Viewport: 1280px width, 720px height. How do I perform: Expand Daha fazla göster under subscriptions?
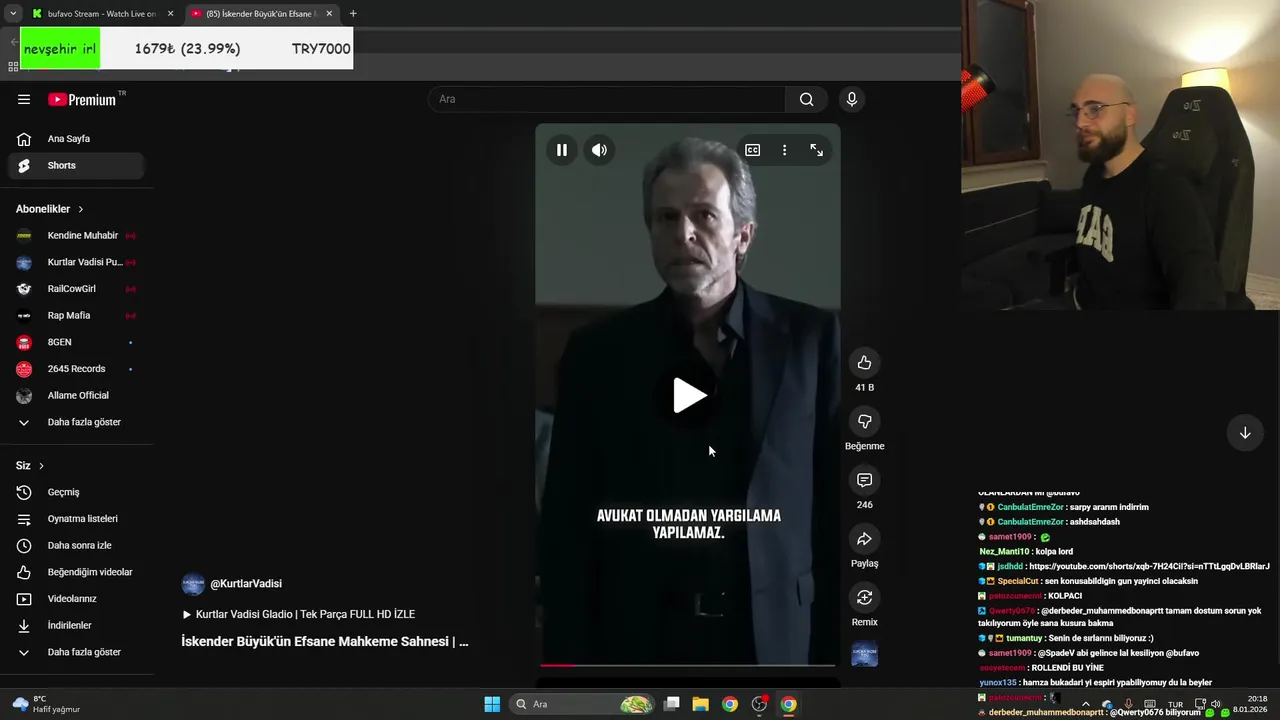tap(75, 422)
